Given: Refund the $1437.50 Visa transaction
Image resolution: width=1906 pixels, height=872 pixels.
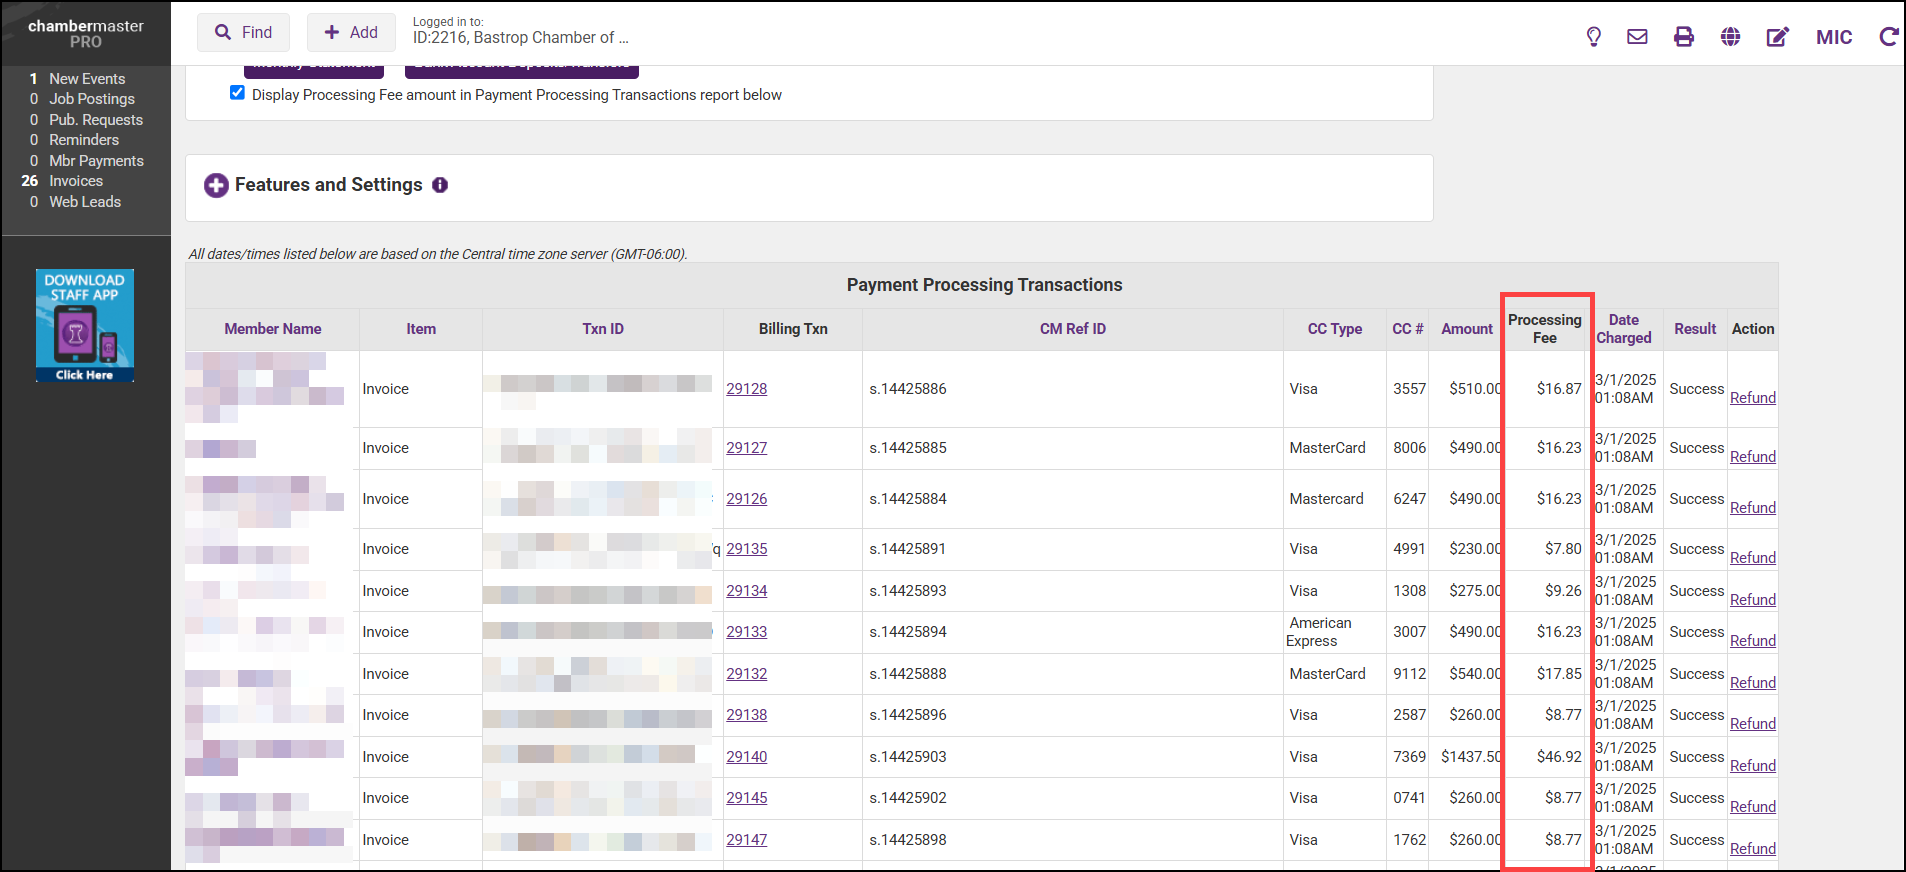Looking at the screenshot, I should (x=1752, y=766).
